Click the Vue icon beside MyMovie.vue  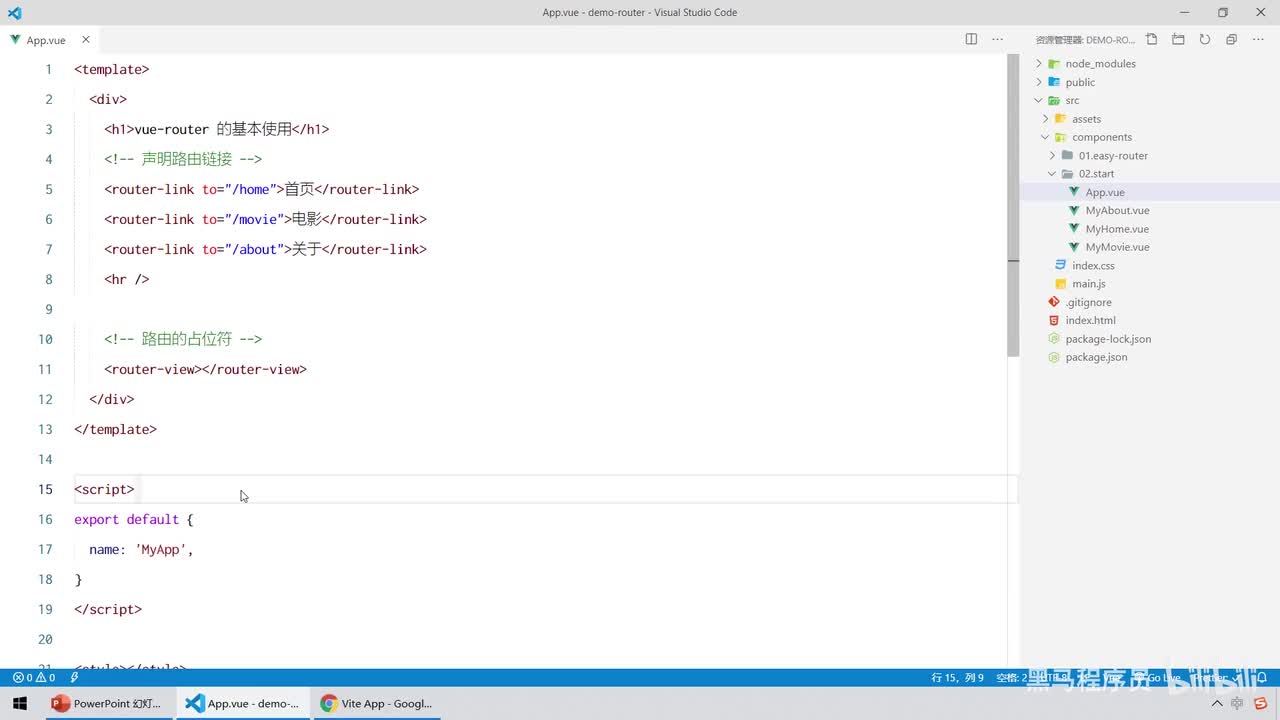point(1074,247)
